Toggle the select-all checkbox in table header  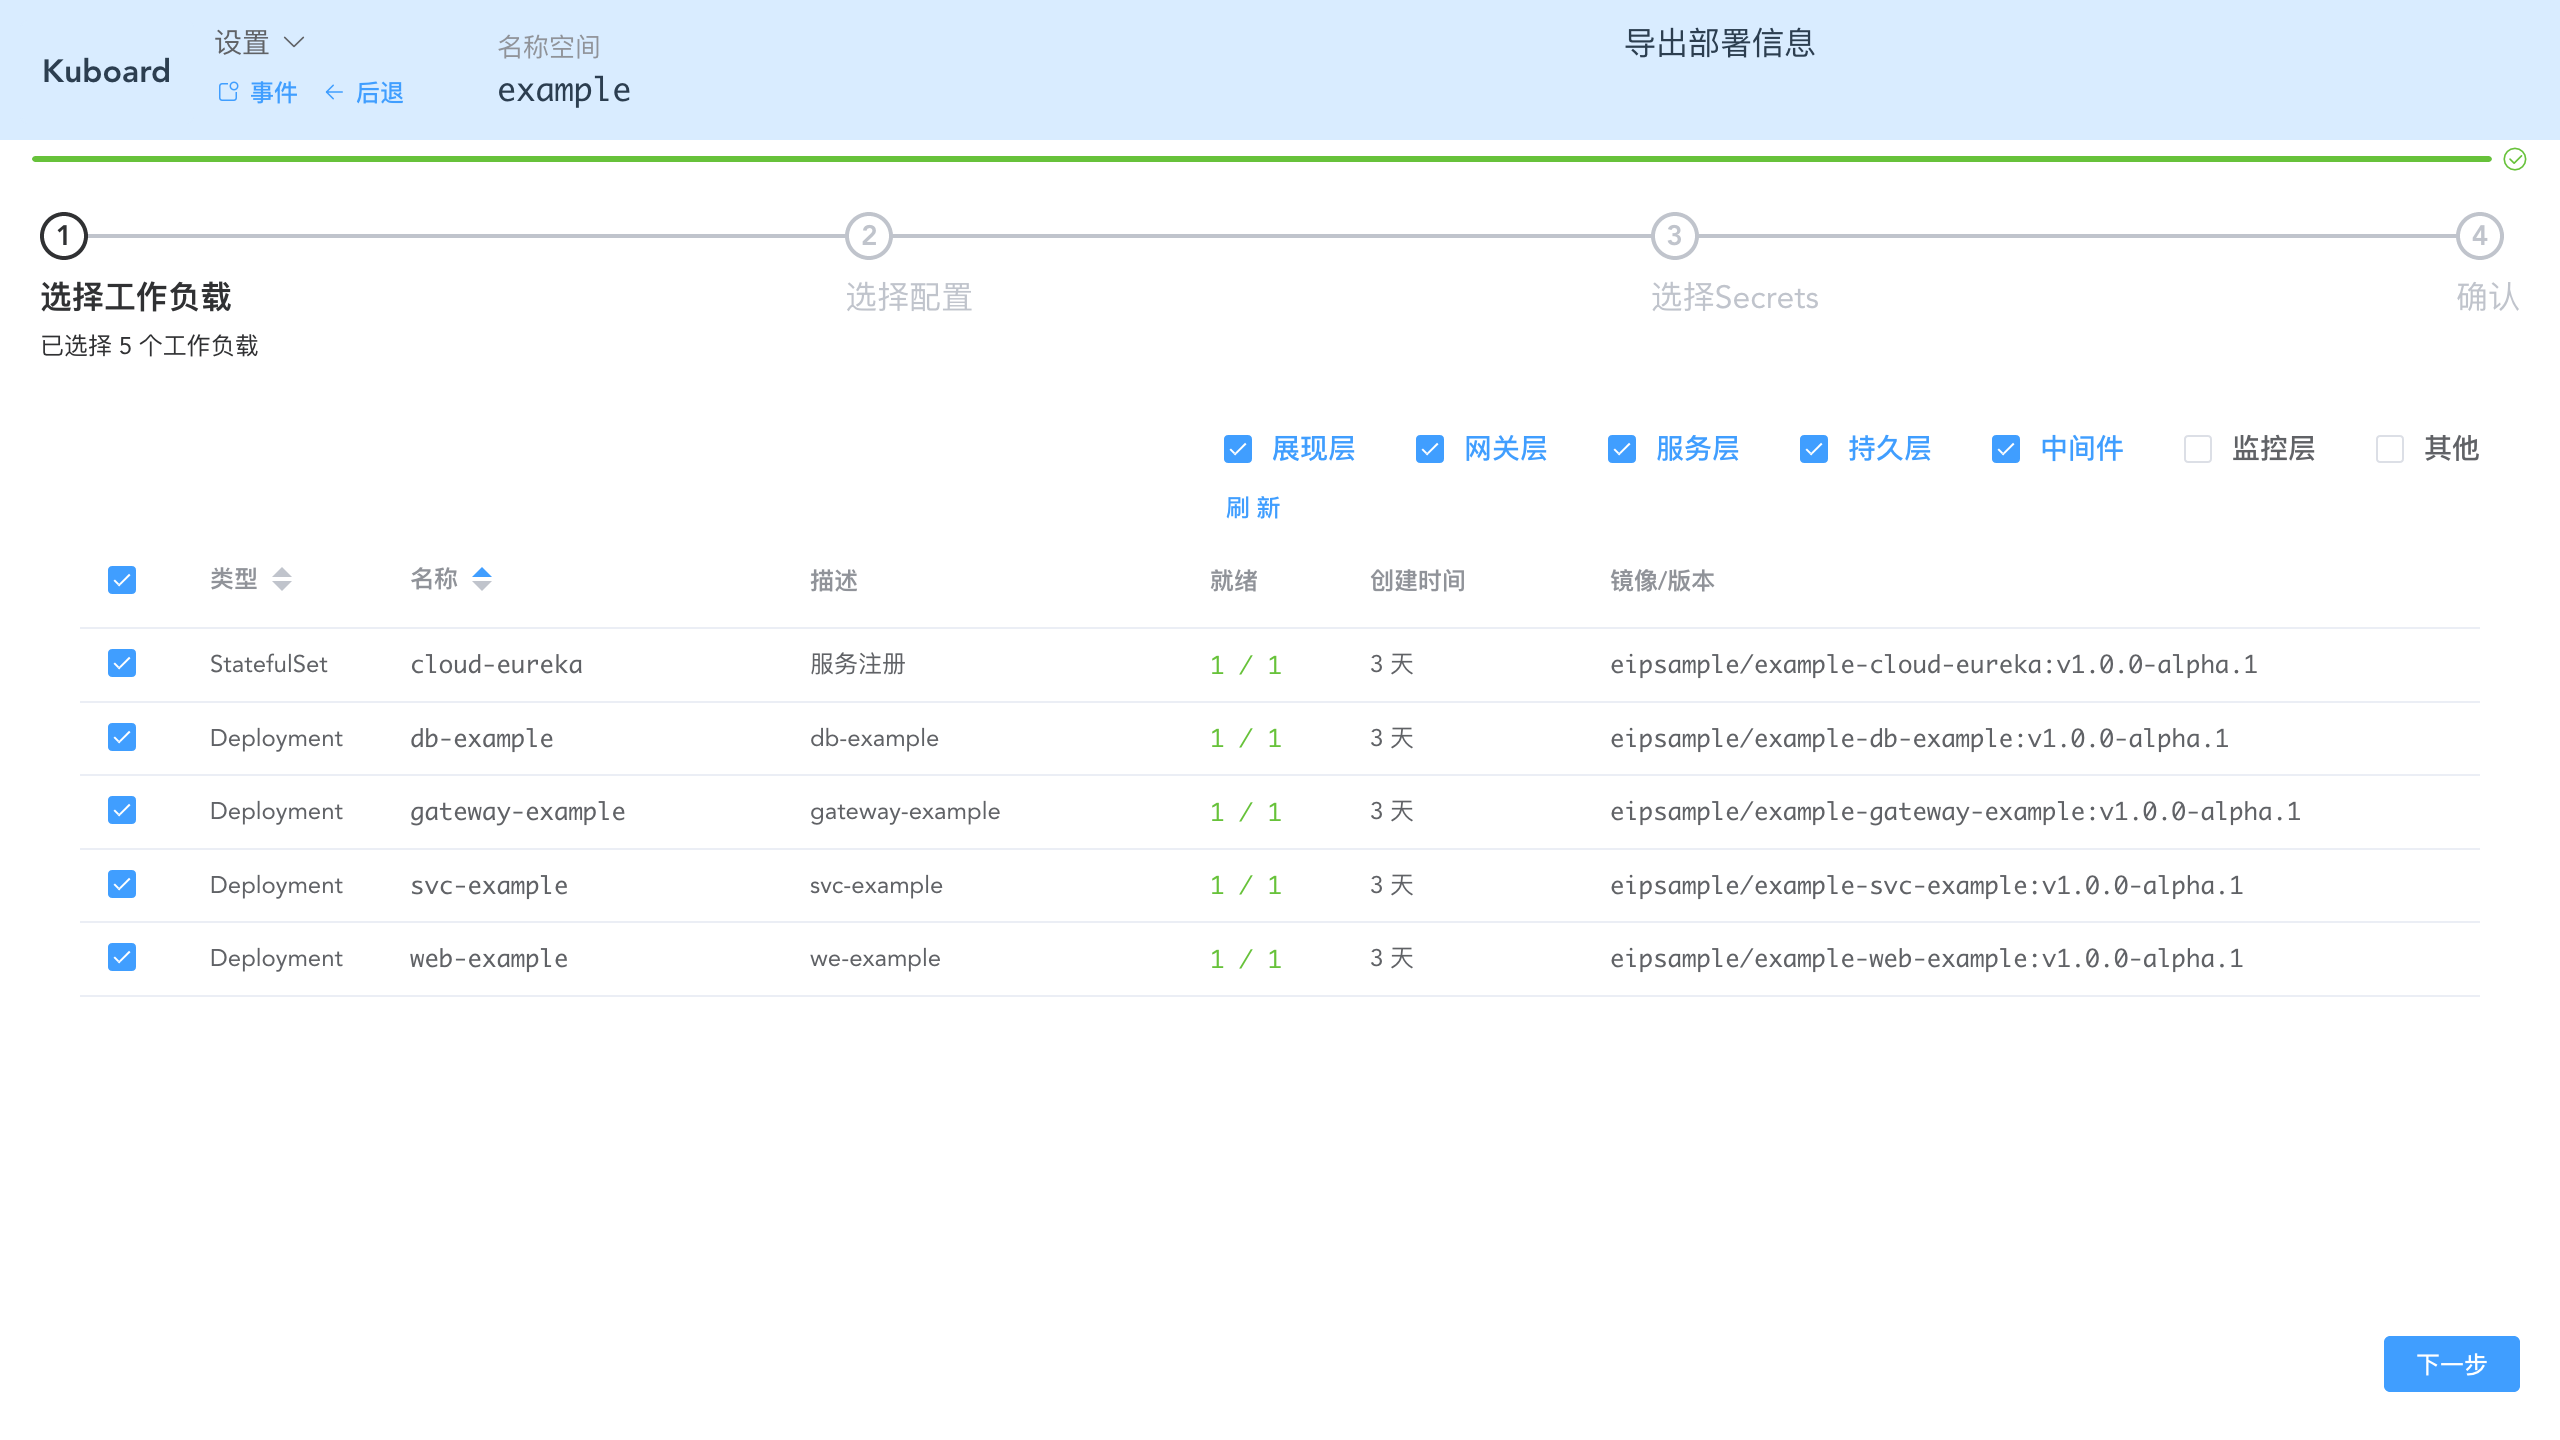121,580
